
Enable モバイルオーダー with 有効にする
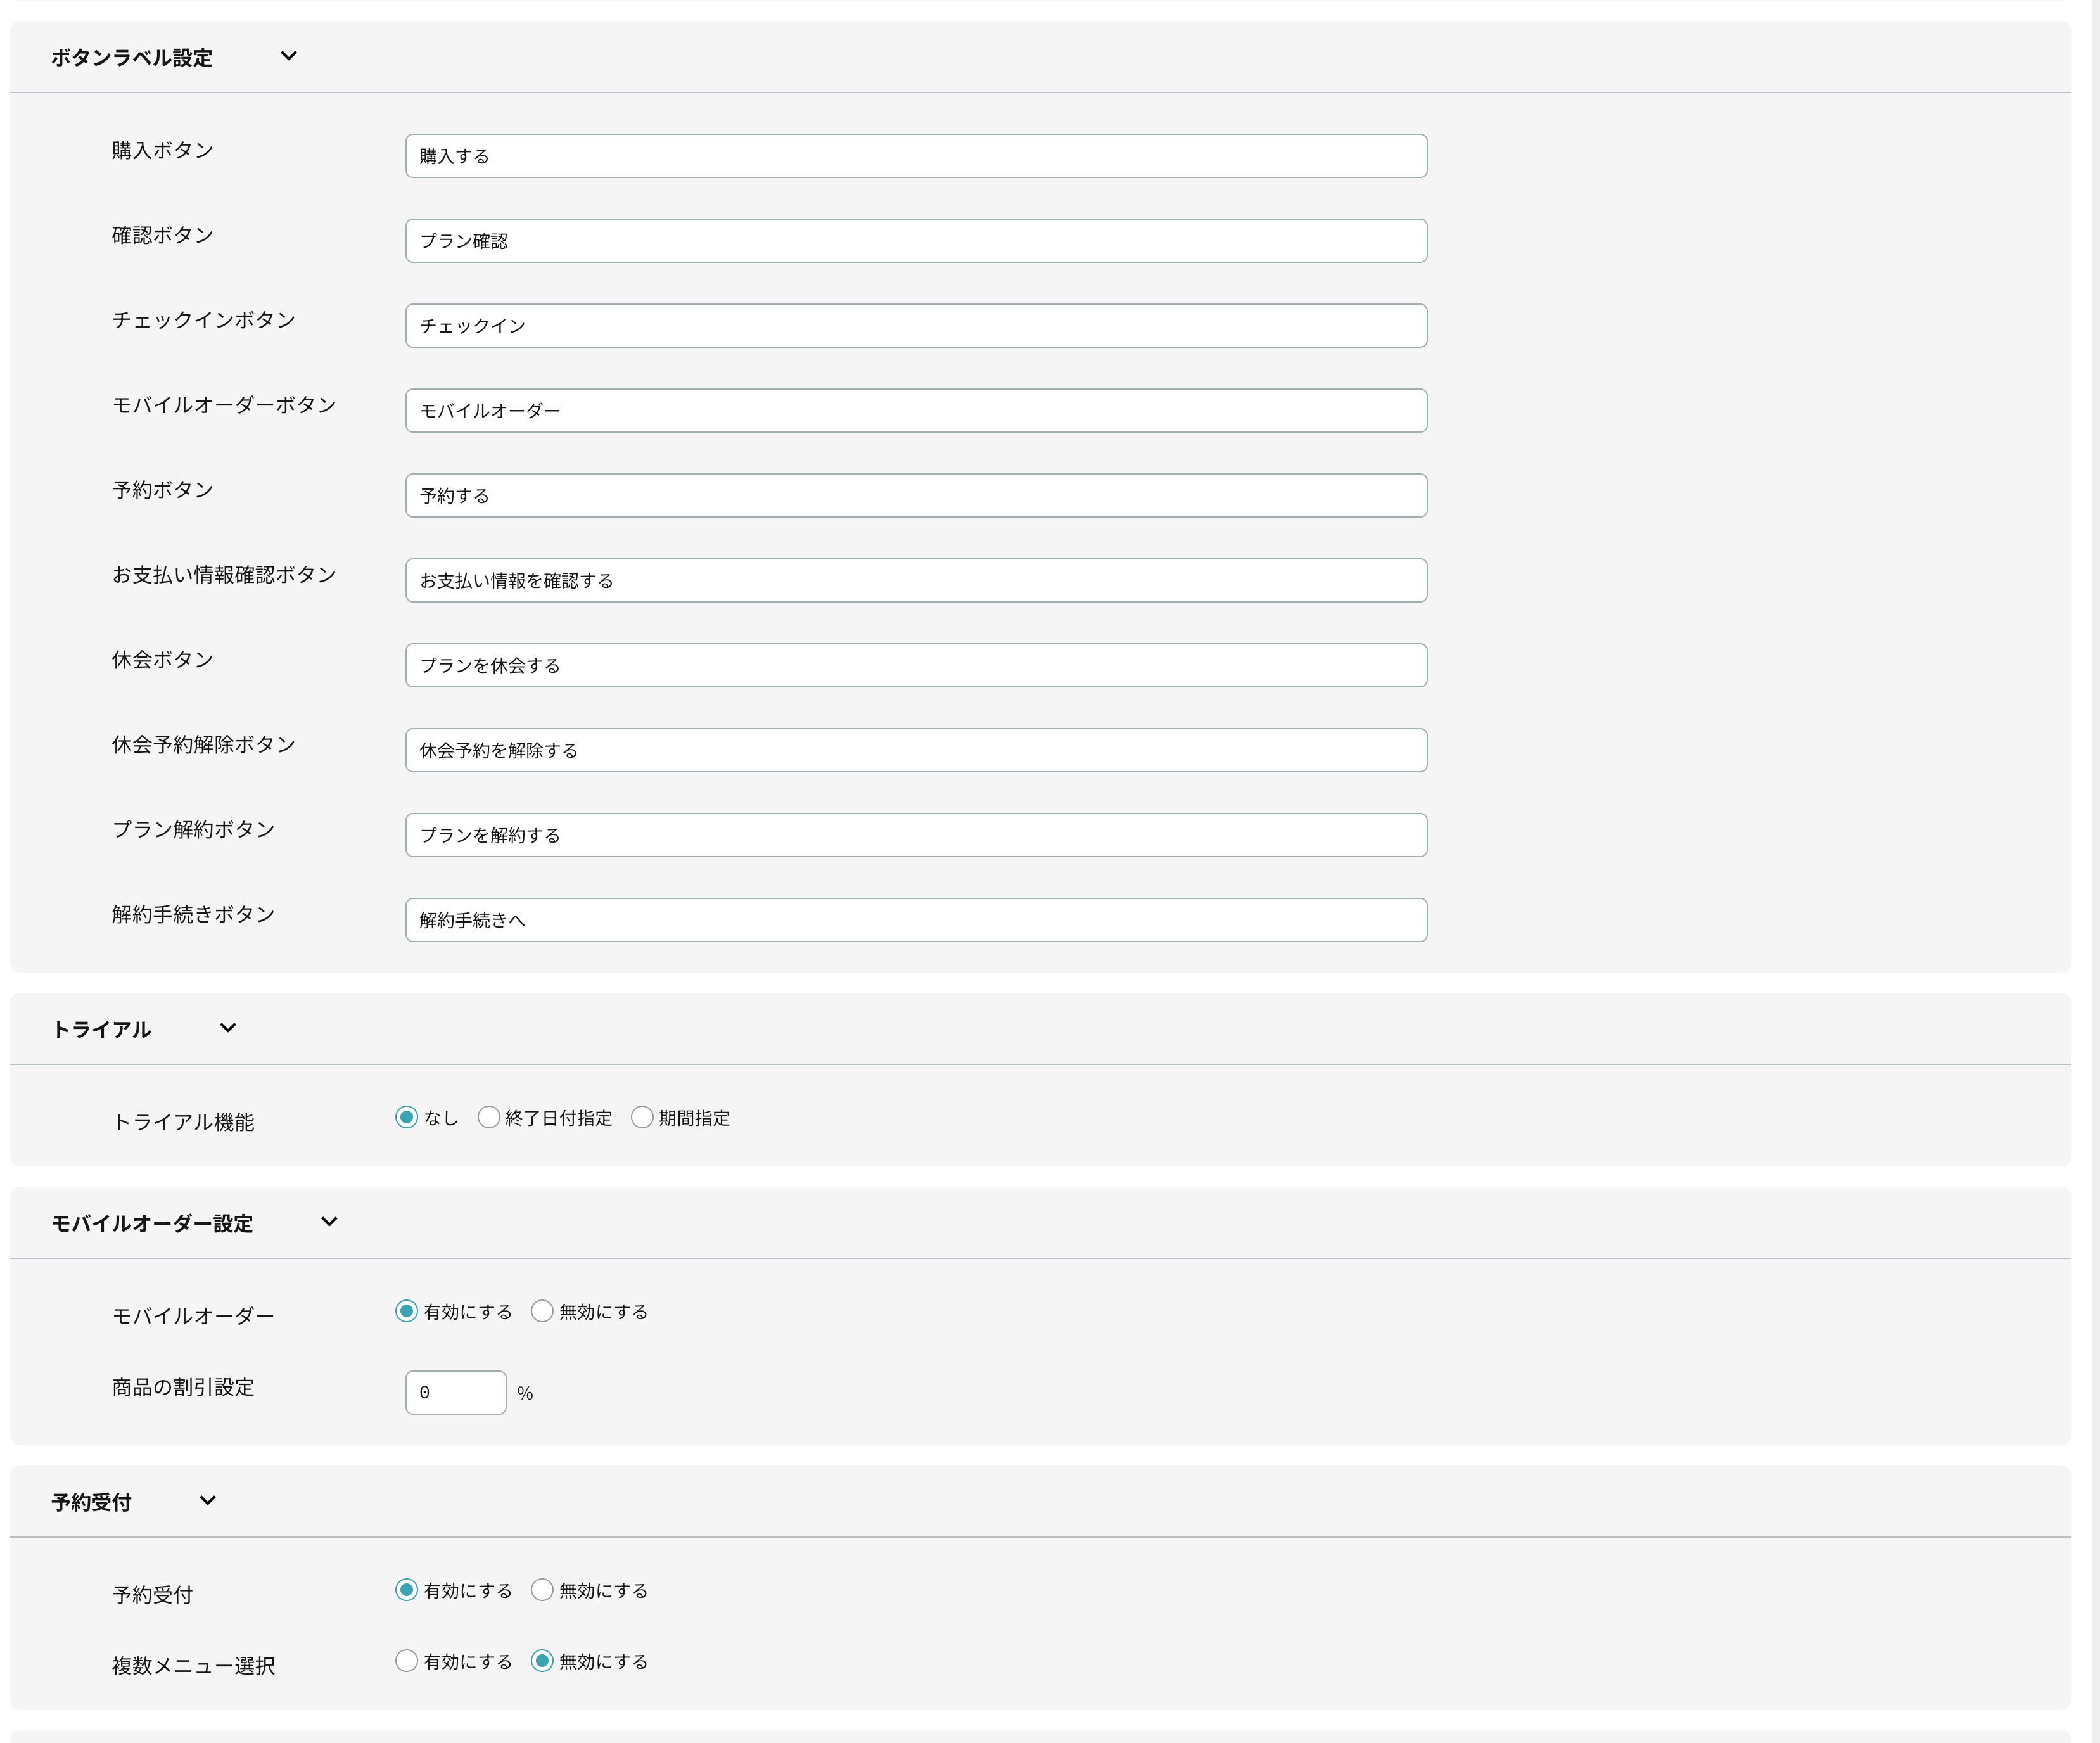click(x=406, y=1311)
